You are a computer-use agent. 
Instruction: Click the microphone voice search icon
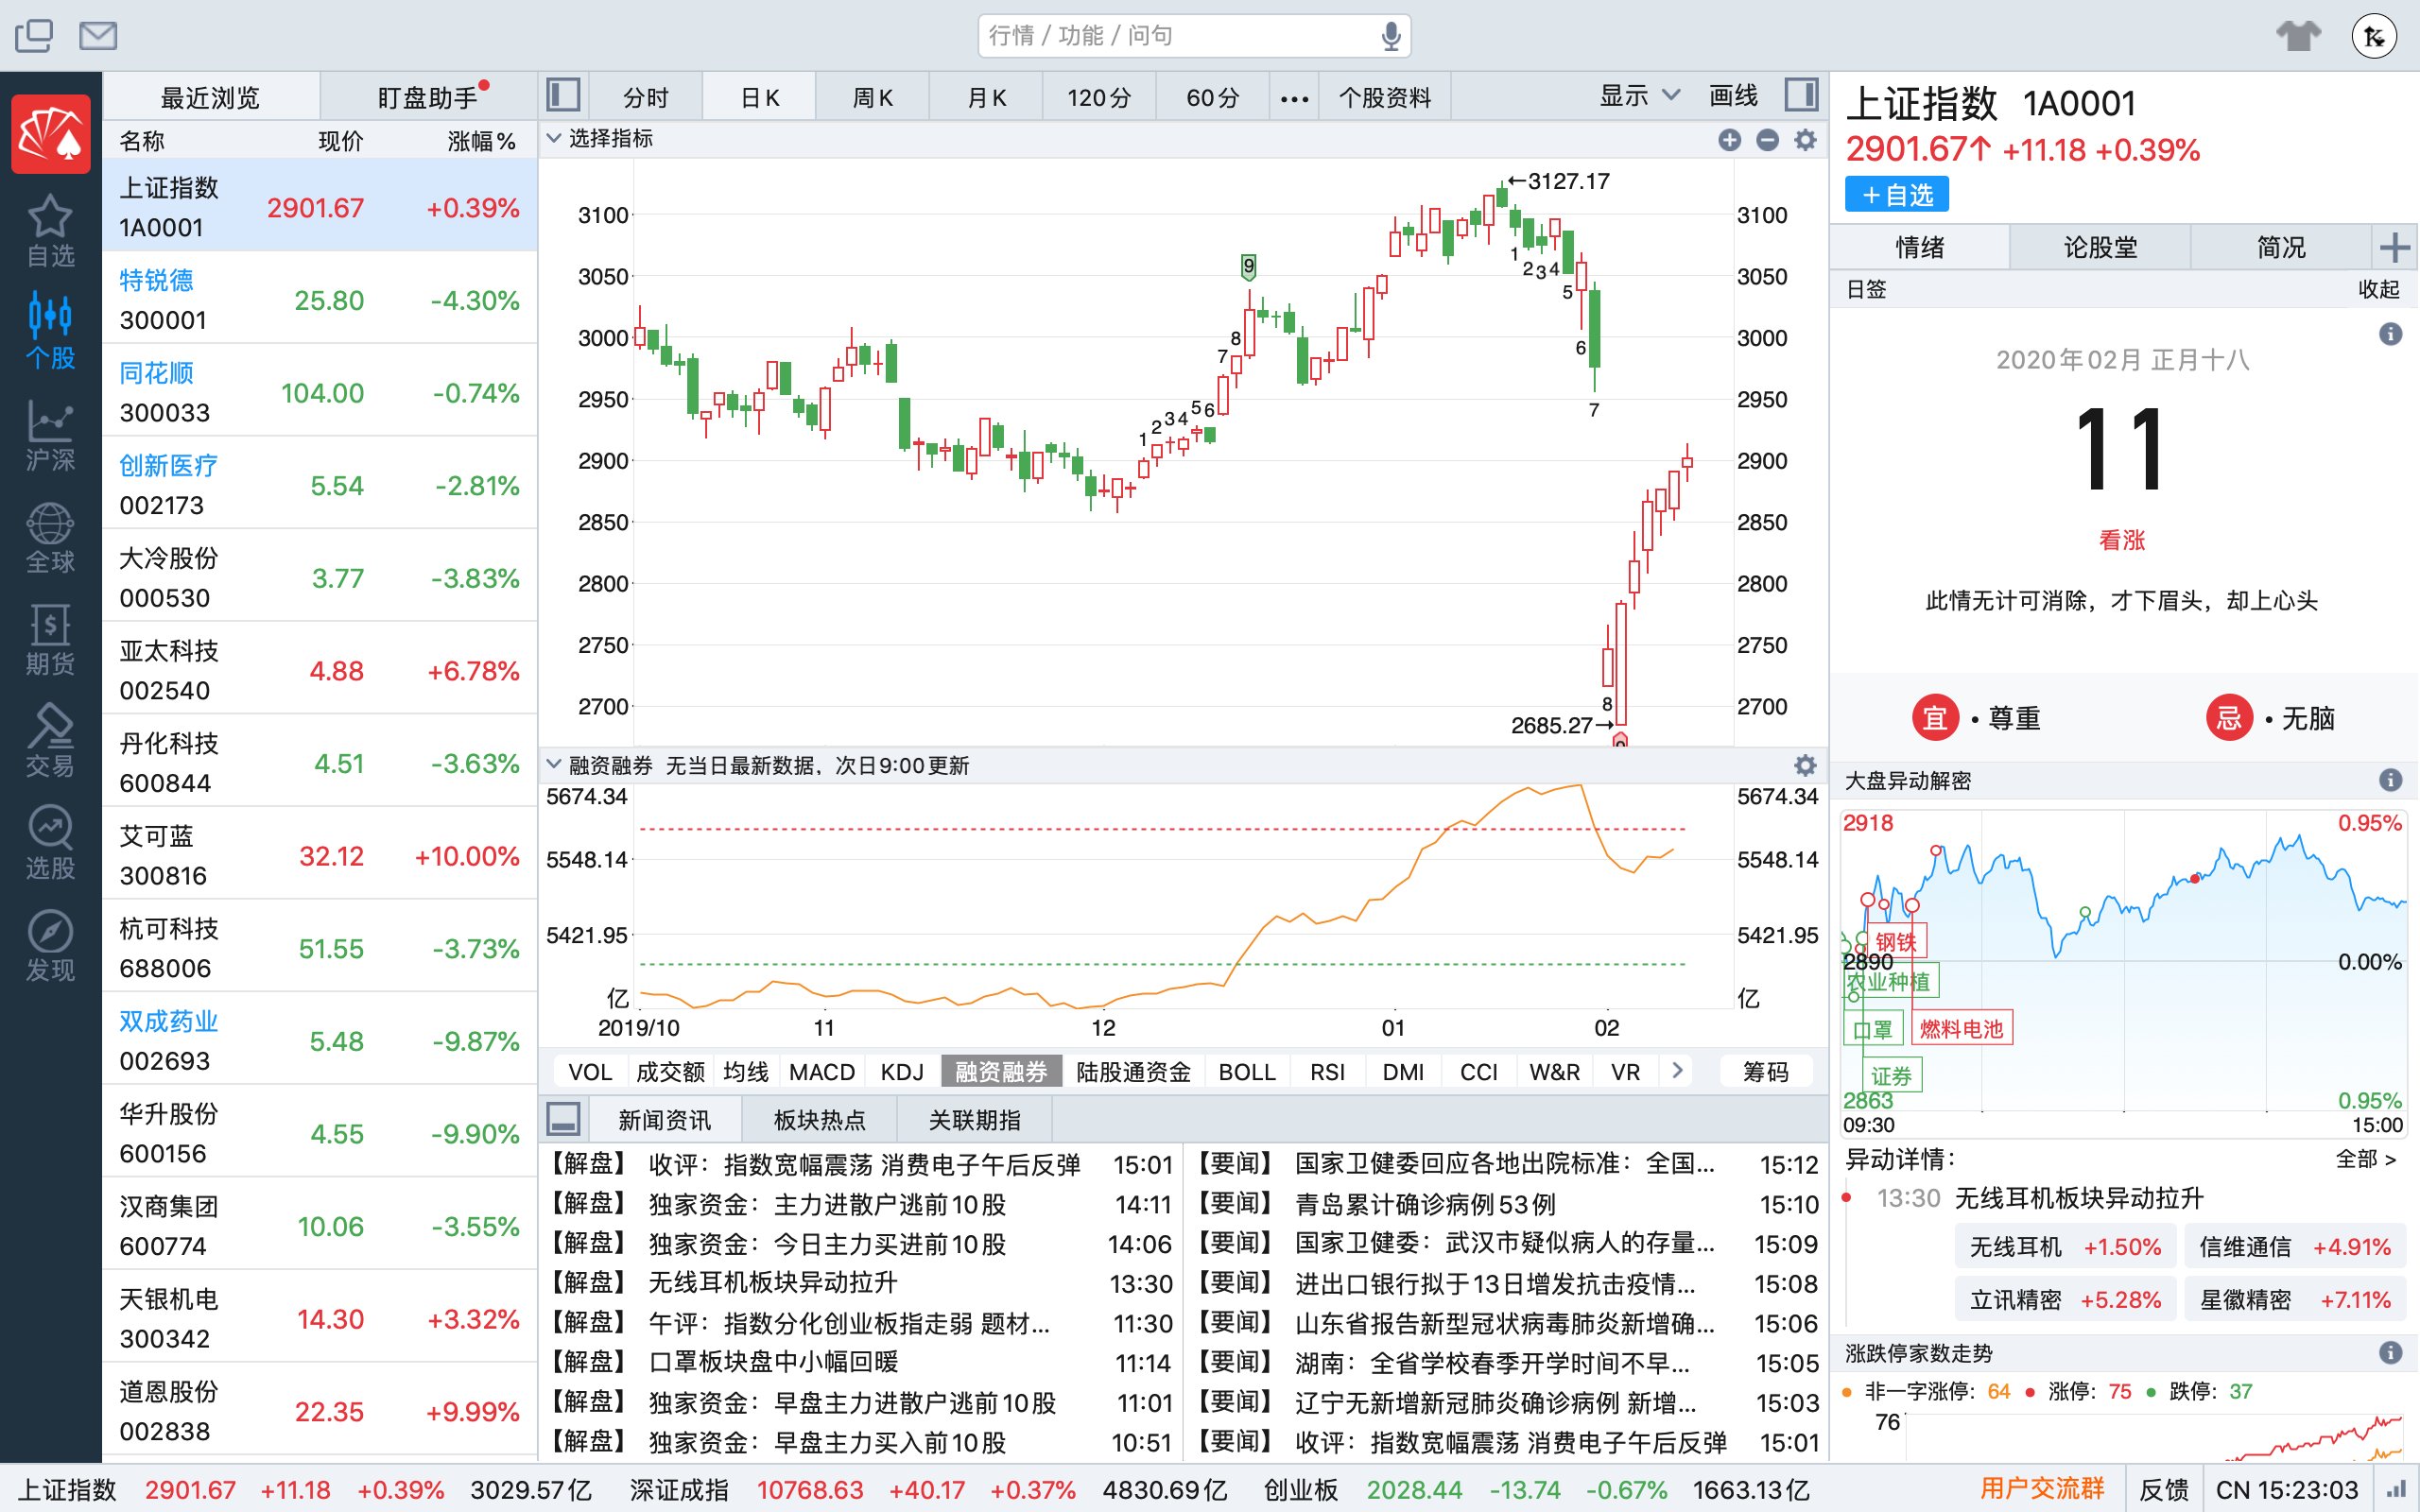1390,37
